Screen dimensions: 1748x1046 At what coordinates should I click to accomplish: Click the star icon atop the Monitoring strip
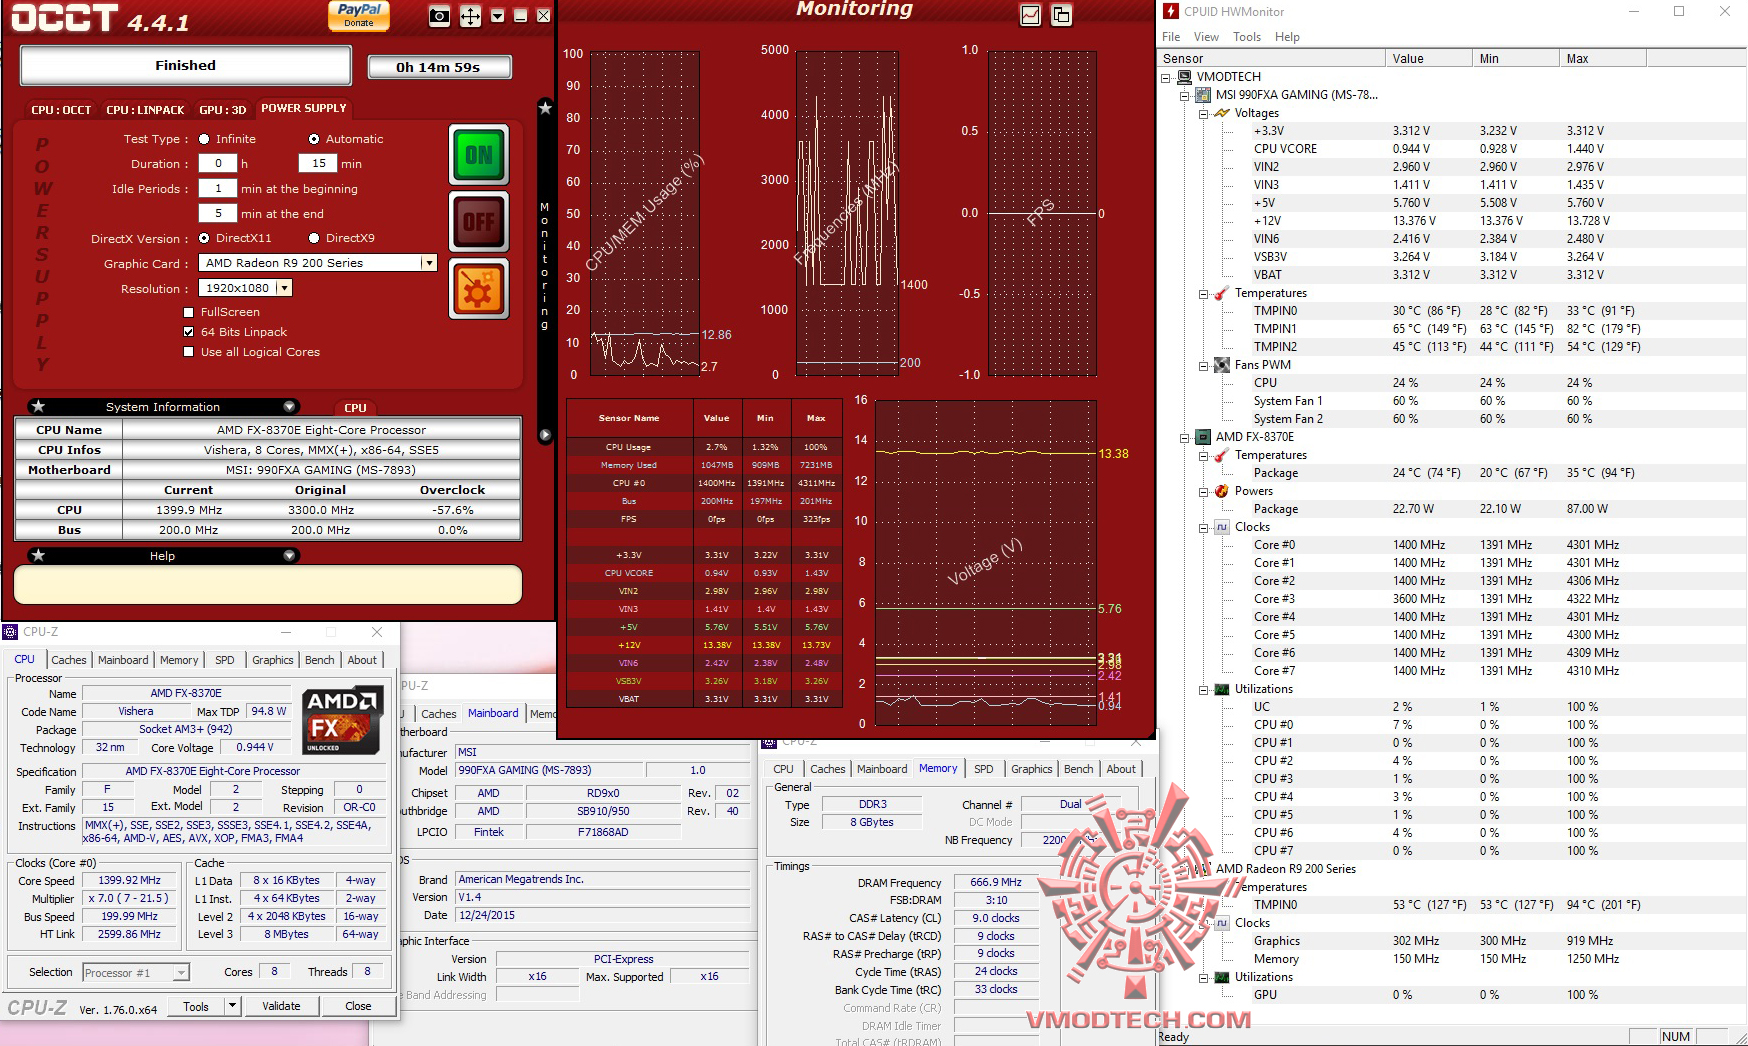click(x=545, y=108)
